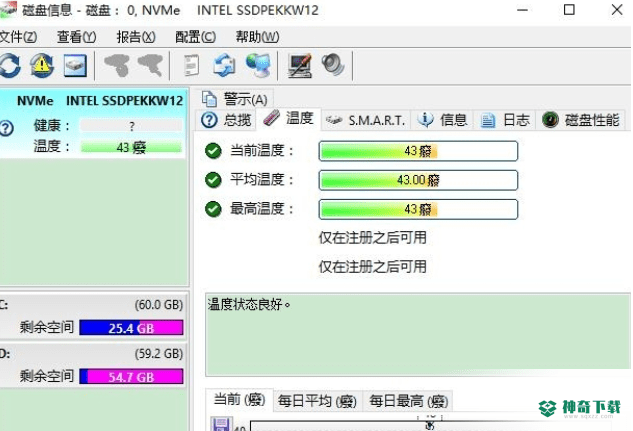Select the 当前 temperature graph tab
The width and height of the screenshot is (633, 431).
(x=239, y=400)
